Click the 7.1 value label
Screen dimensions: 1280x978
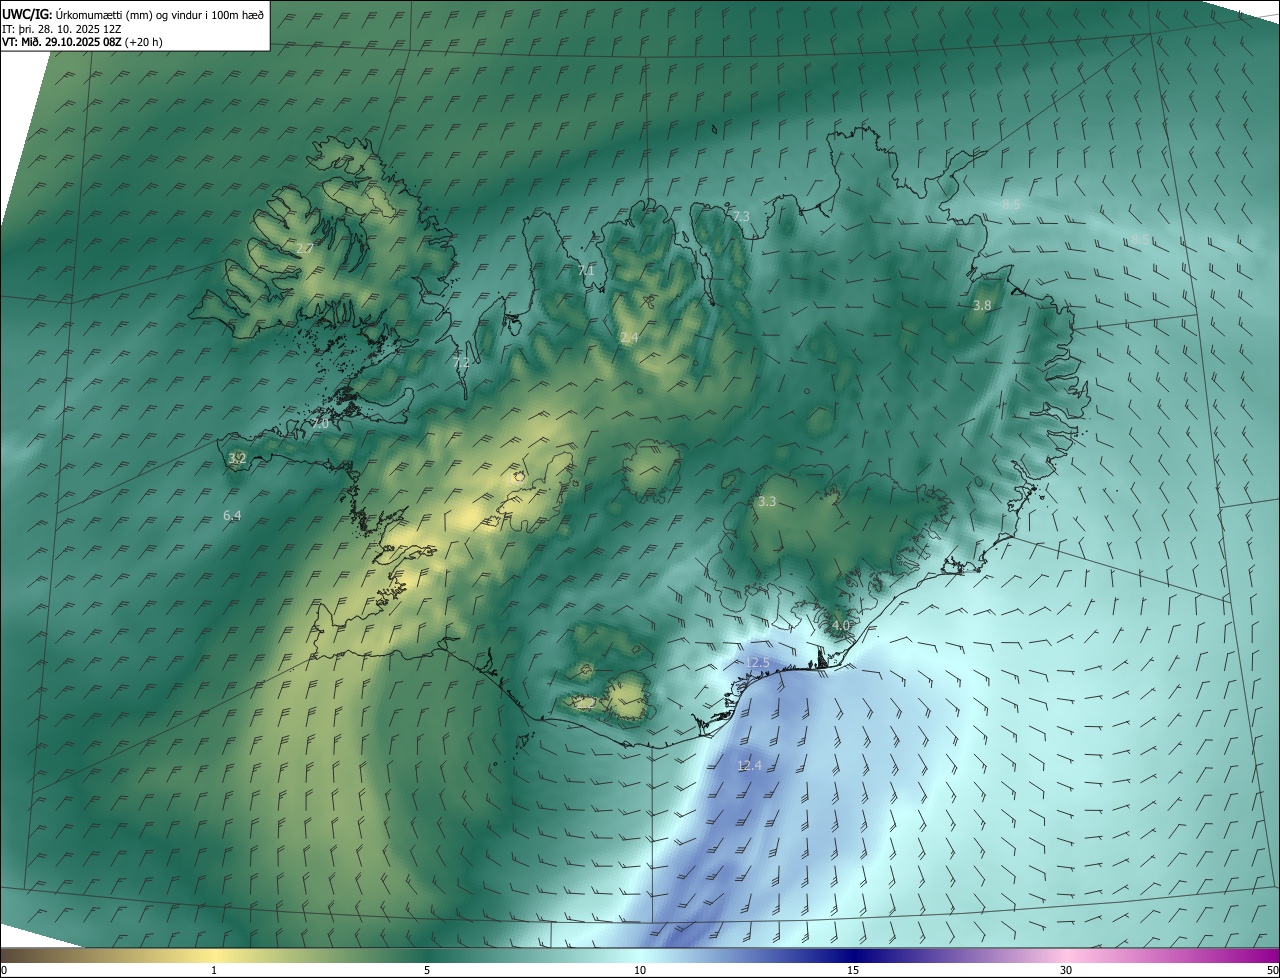(x=586, y=270)
